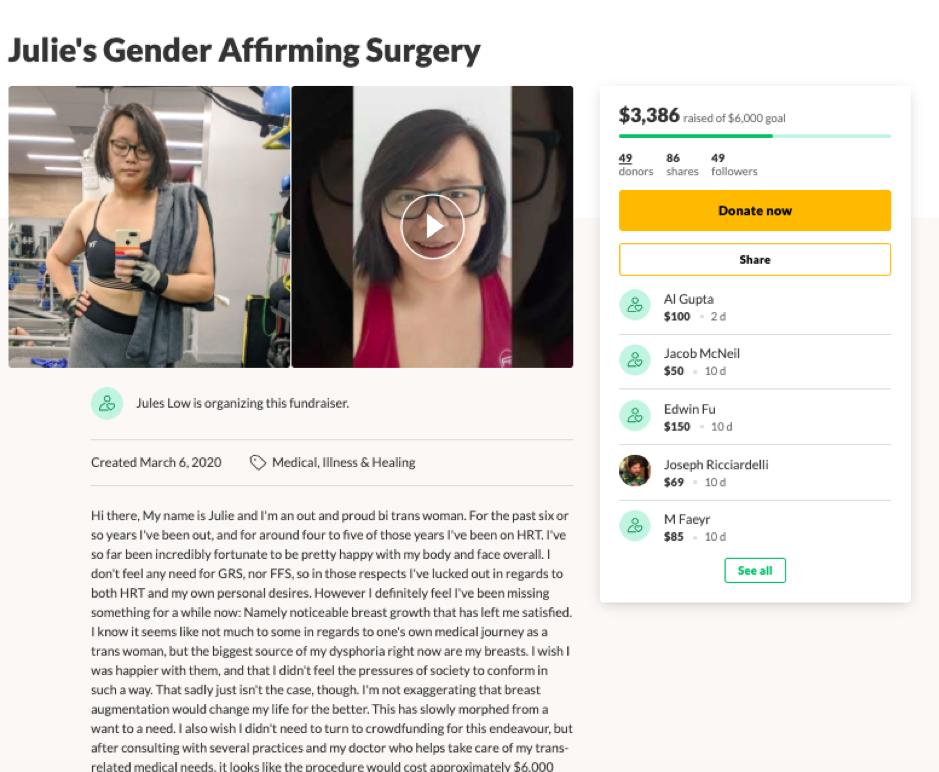The height and width of the screenshot is (772, 939).
Task: Click Edwin Fu's donor avatar icon
Action: pos(635,416)
